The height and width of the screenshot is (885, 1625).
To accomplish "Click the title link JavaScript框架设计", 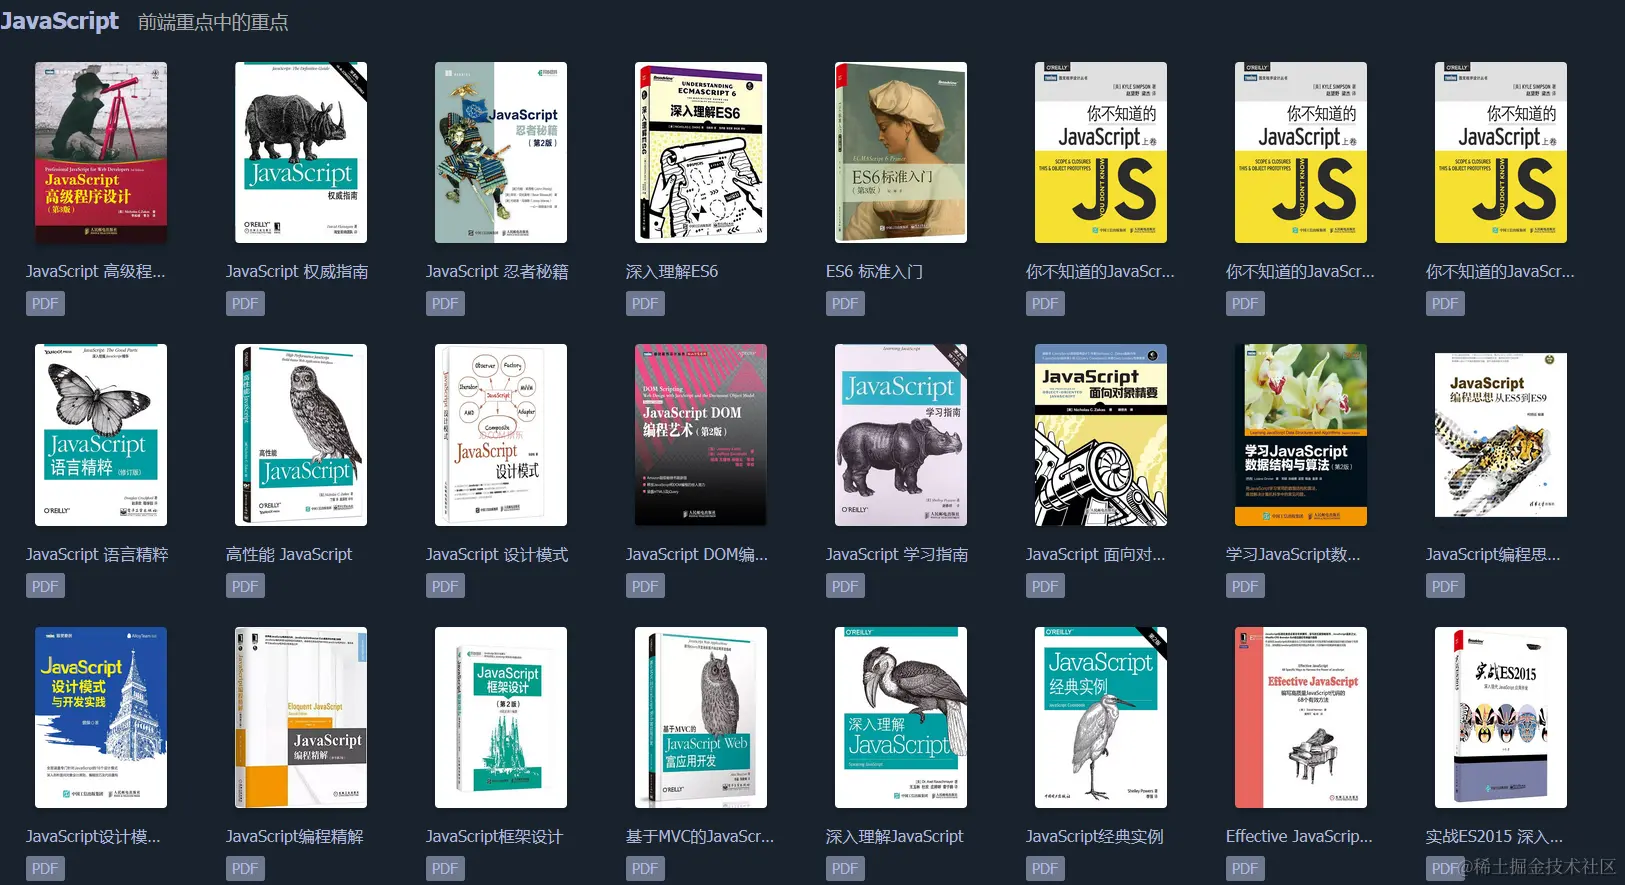I will (495, 836).
